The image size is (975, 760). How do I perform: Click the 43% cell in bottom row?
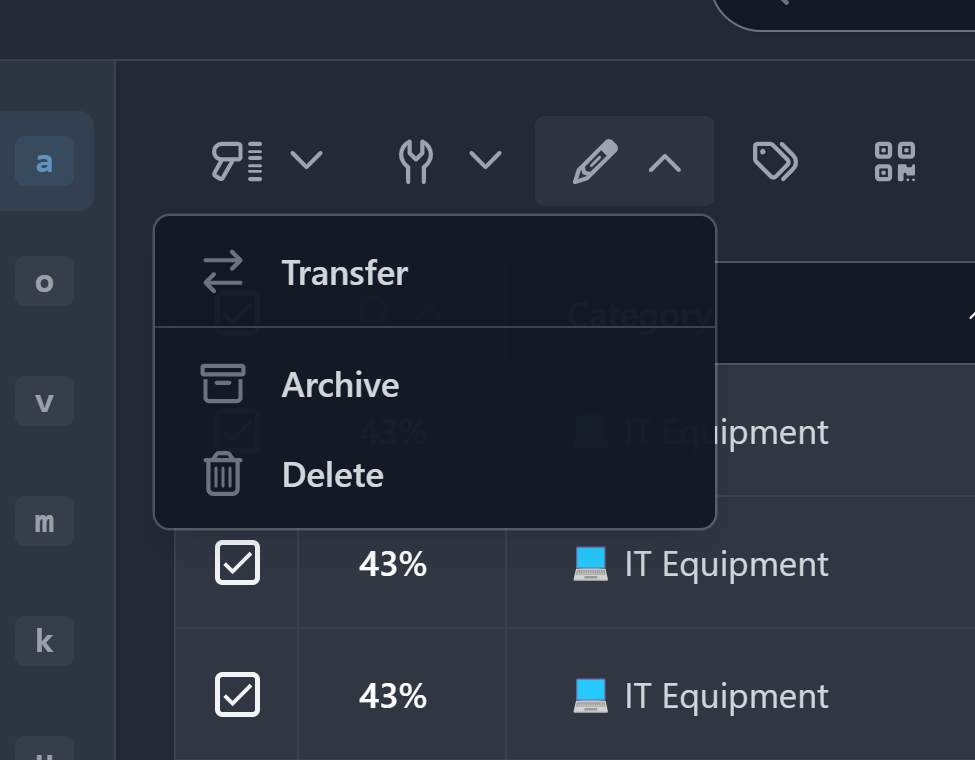coord(393,696)
